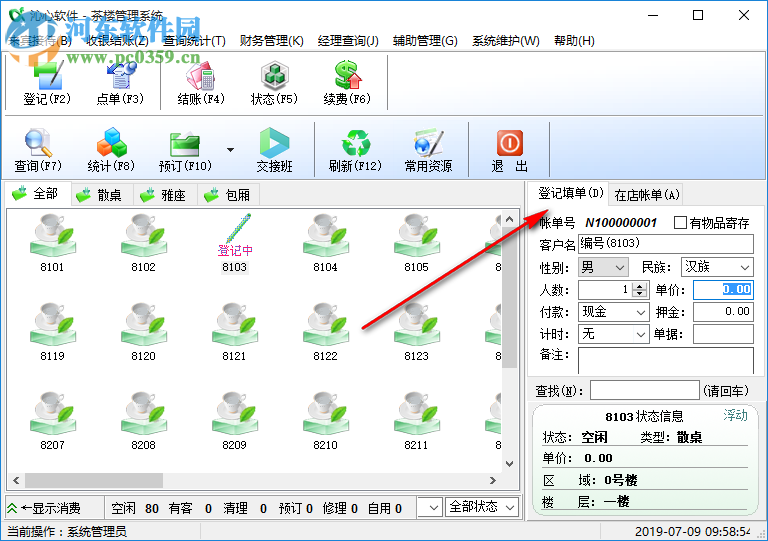The image size is (768, 541).
Task: Click the vertical scrollbar down arrow
Action: pos(509,464)
